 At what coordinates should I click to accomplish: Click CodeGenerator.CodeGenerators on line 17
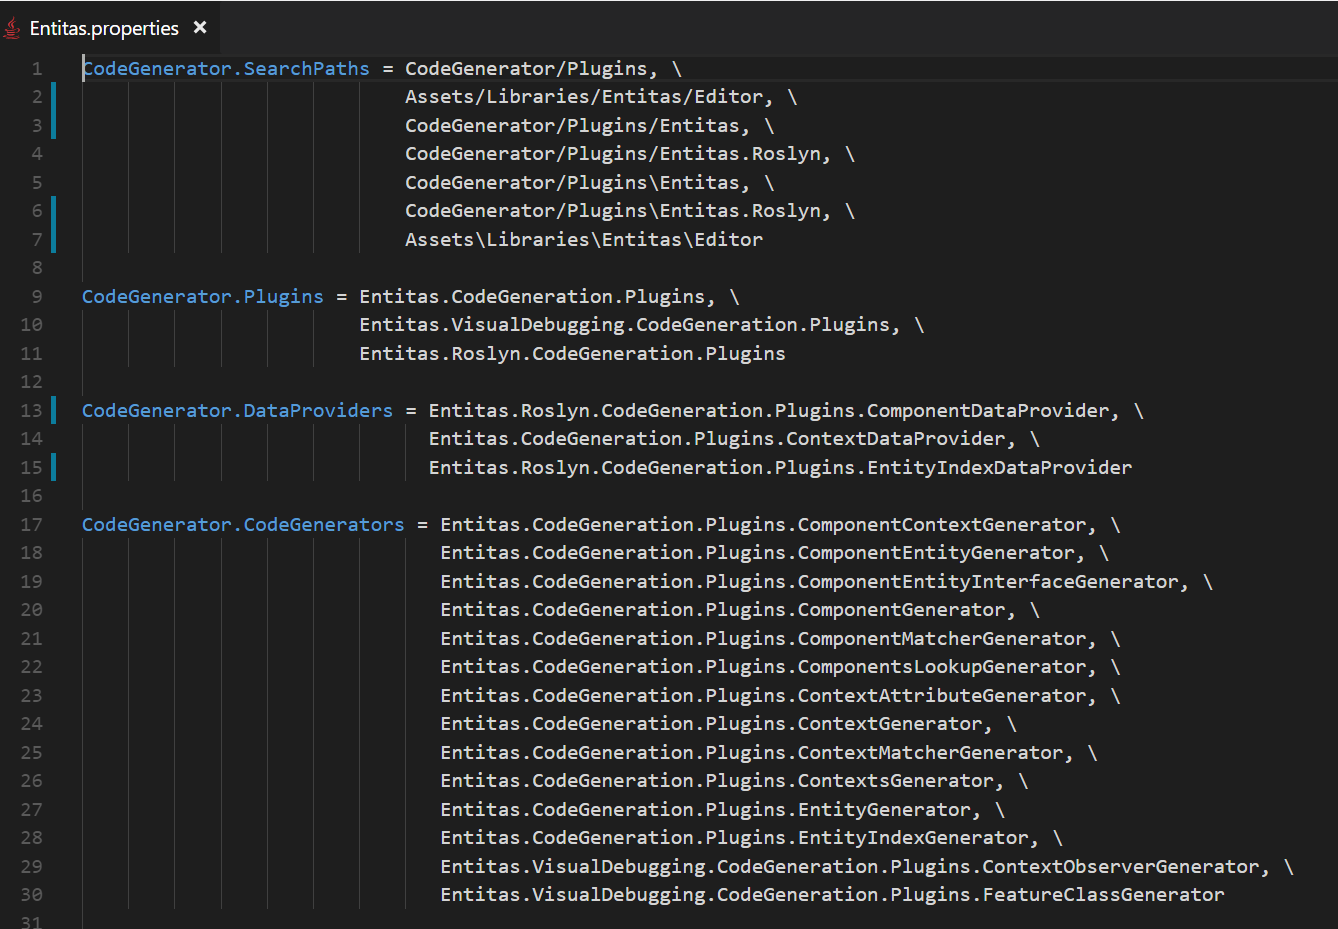242,524
